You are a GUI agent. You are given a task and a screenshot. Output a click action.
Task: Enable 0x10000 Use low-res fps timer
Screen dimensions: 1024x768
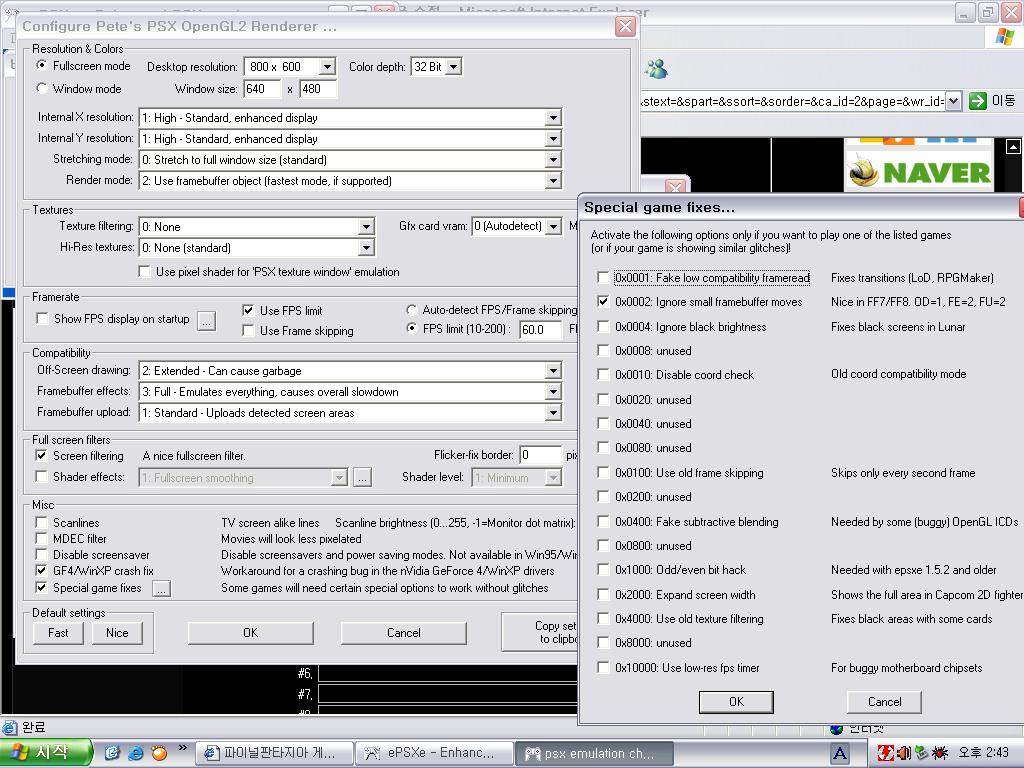pos(603,667)
